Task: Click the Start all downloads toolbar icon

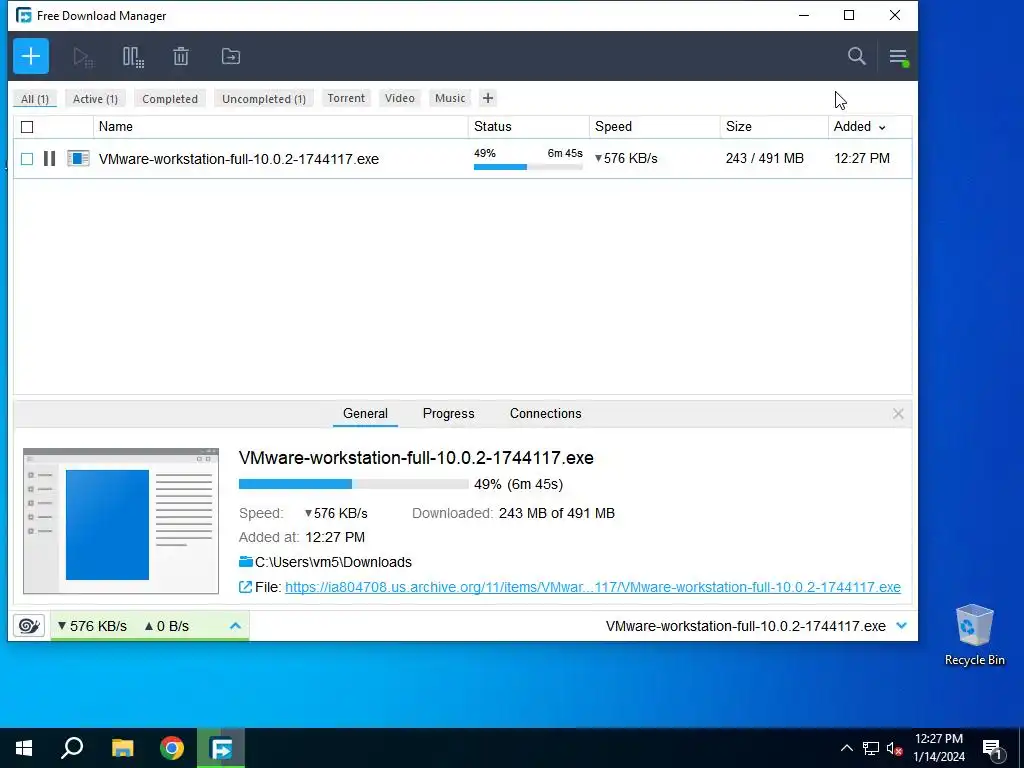Action: pyautogui.click(x=84, y=57)
